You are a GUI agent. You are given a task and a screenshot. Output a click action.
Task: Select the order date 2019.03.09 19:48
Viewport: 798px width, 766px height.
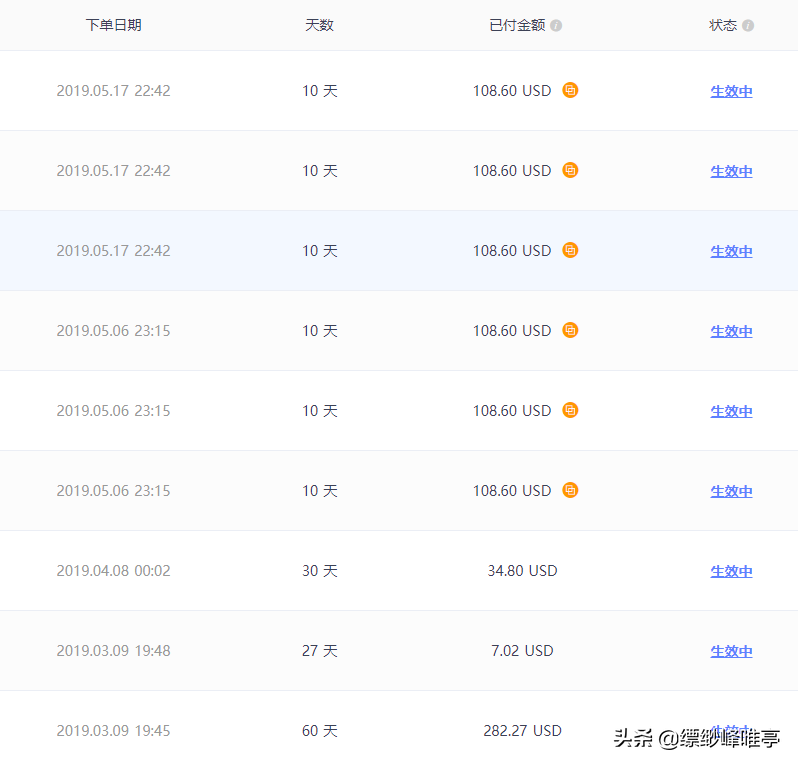click(x=113, y=651)
